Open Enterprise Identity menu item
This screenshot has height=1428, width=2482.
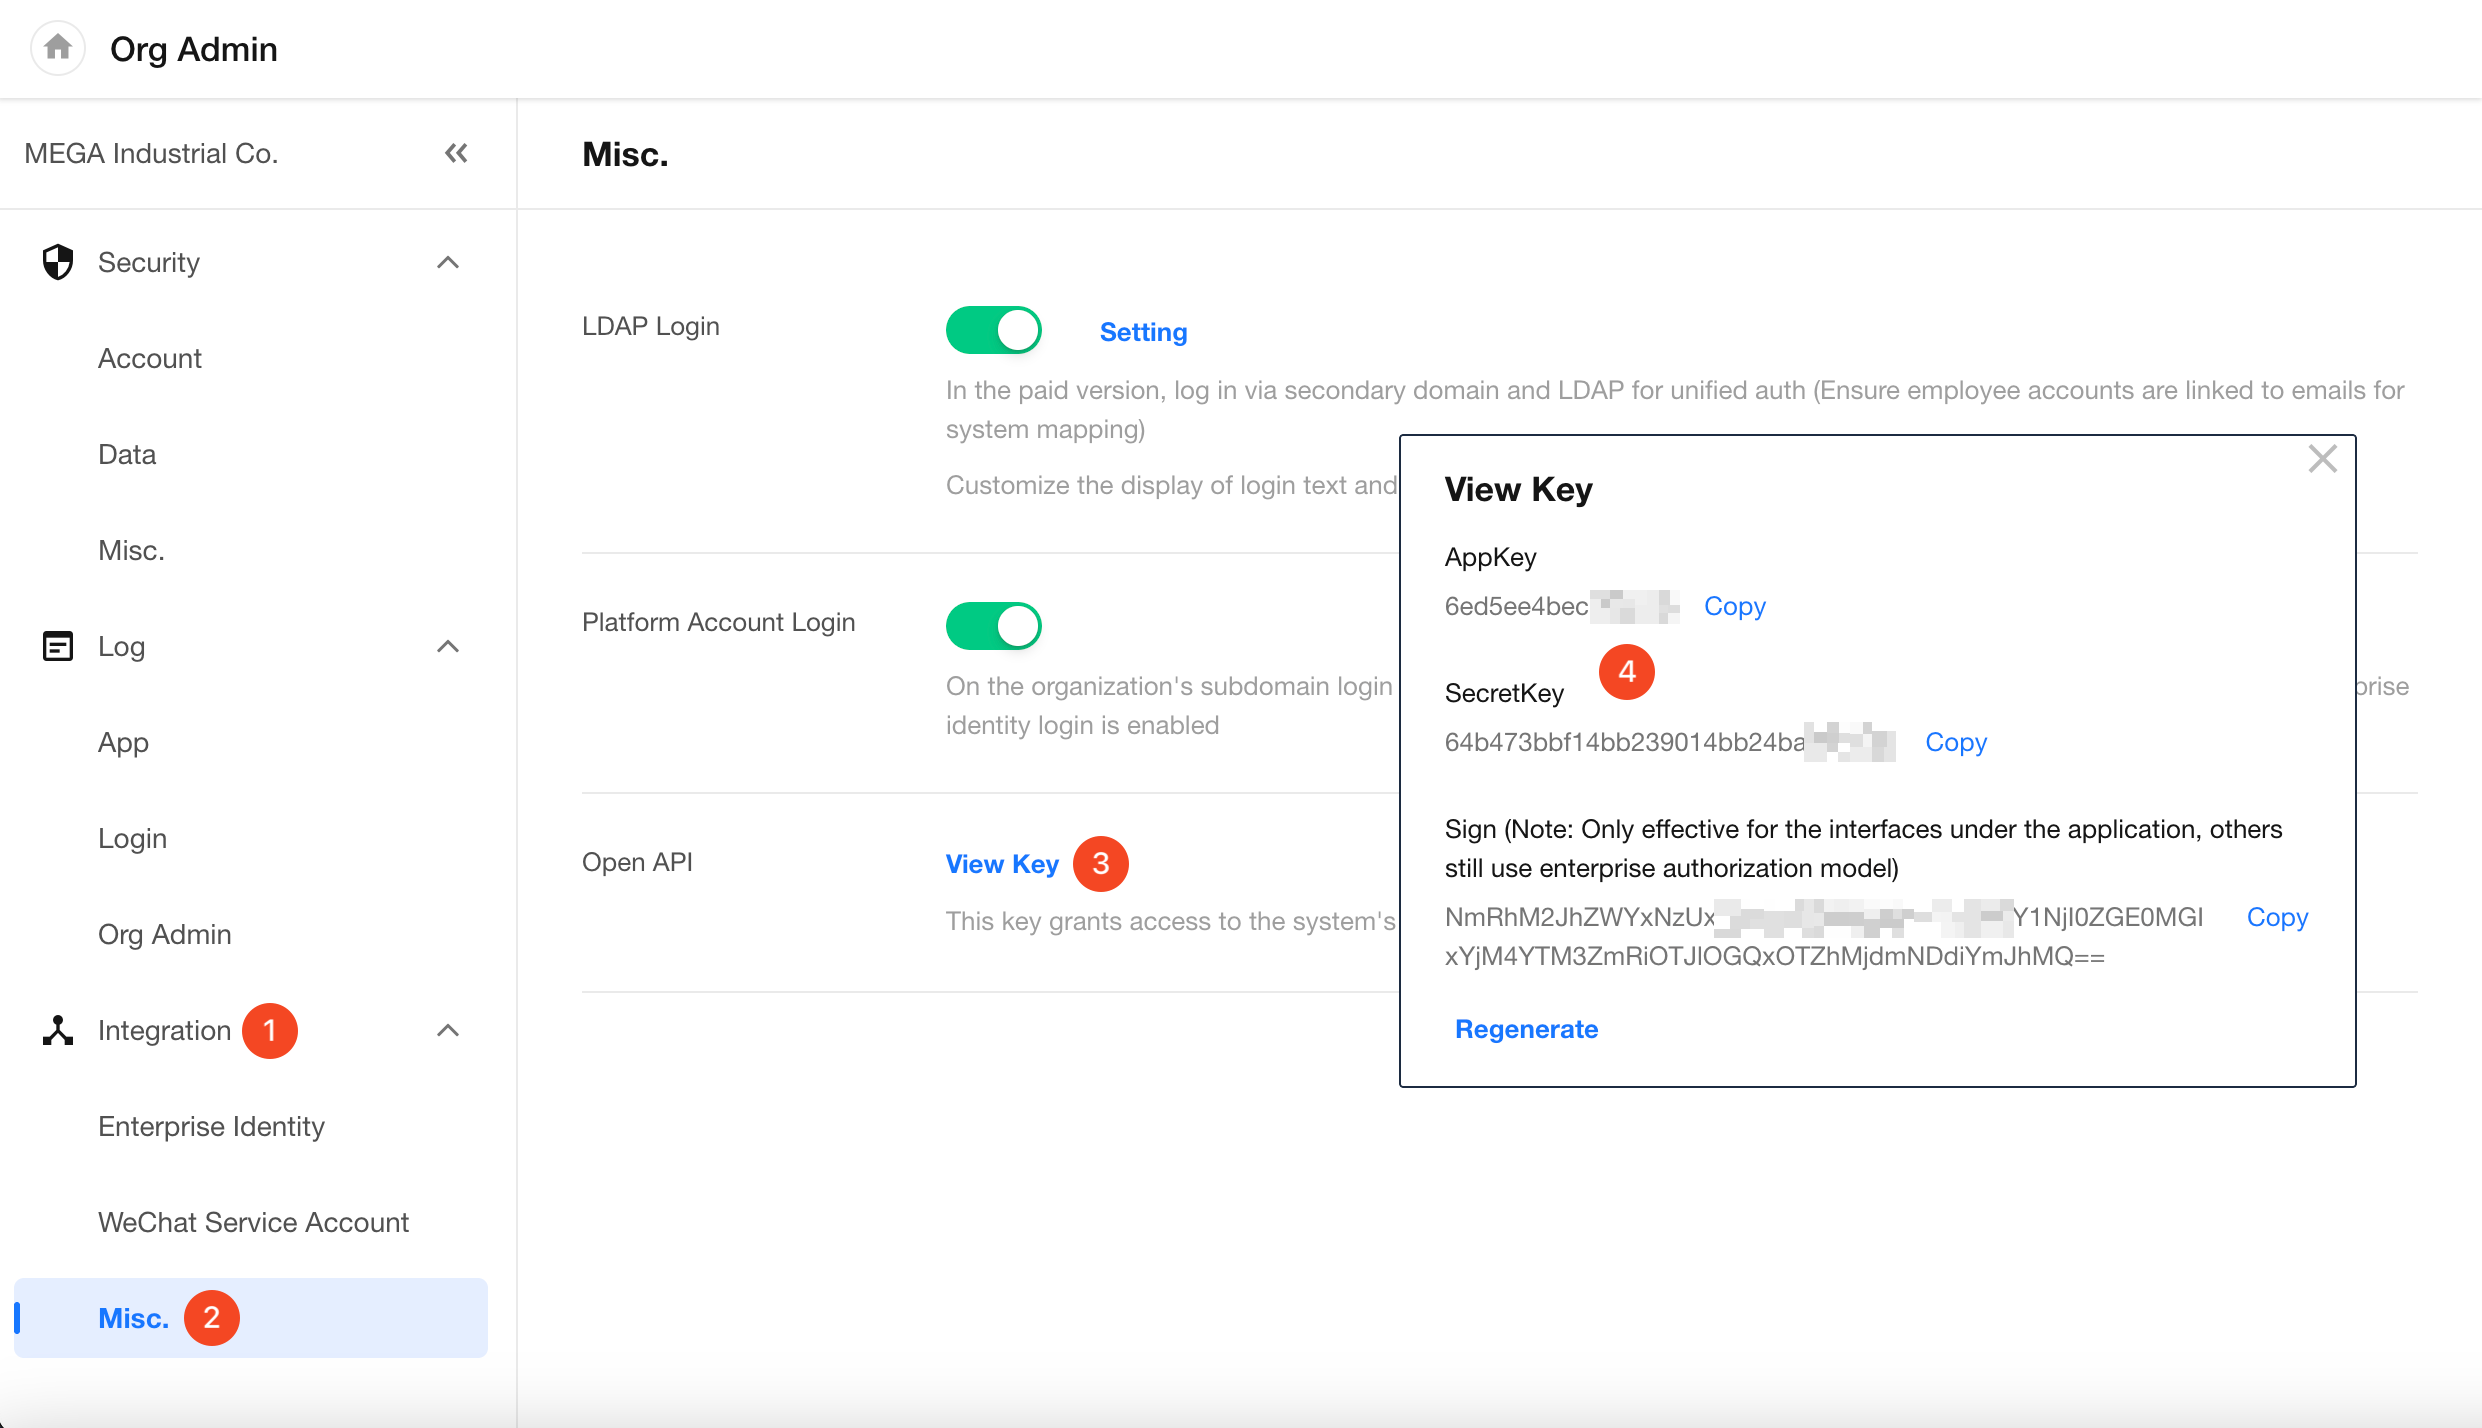pyautogui.click(x=211, y=1126)
